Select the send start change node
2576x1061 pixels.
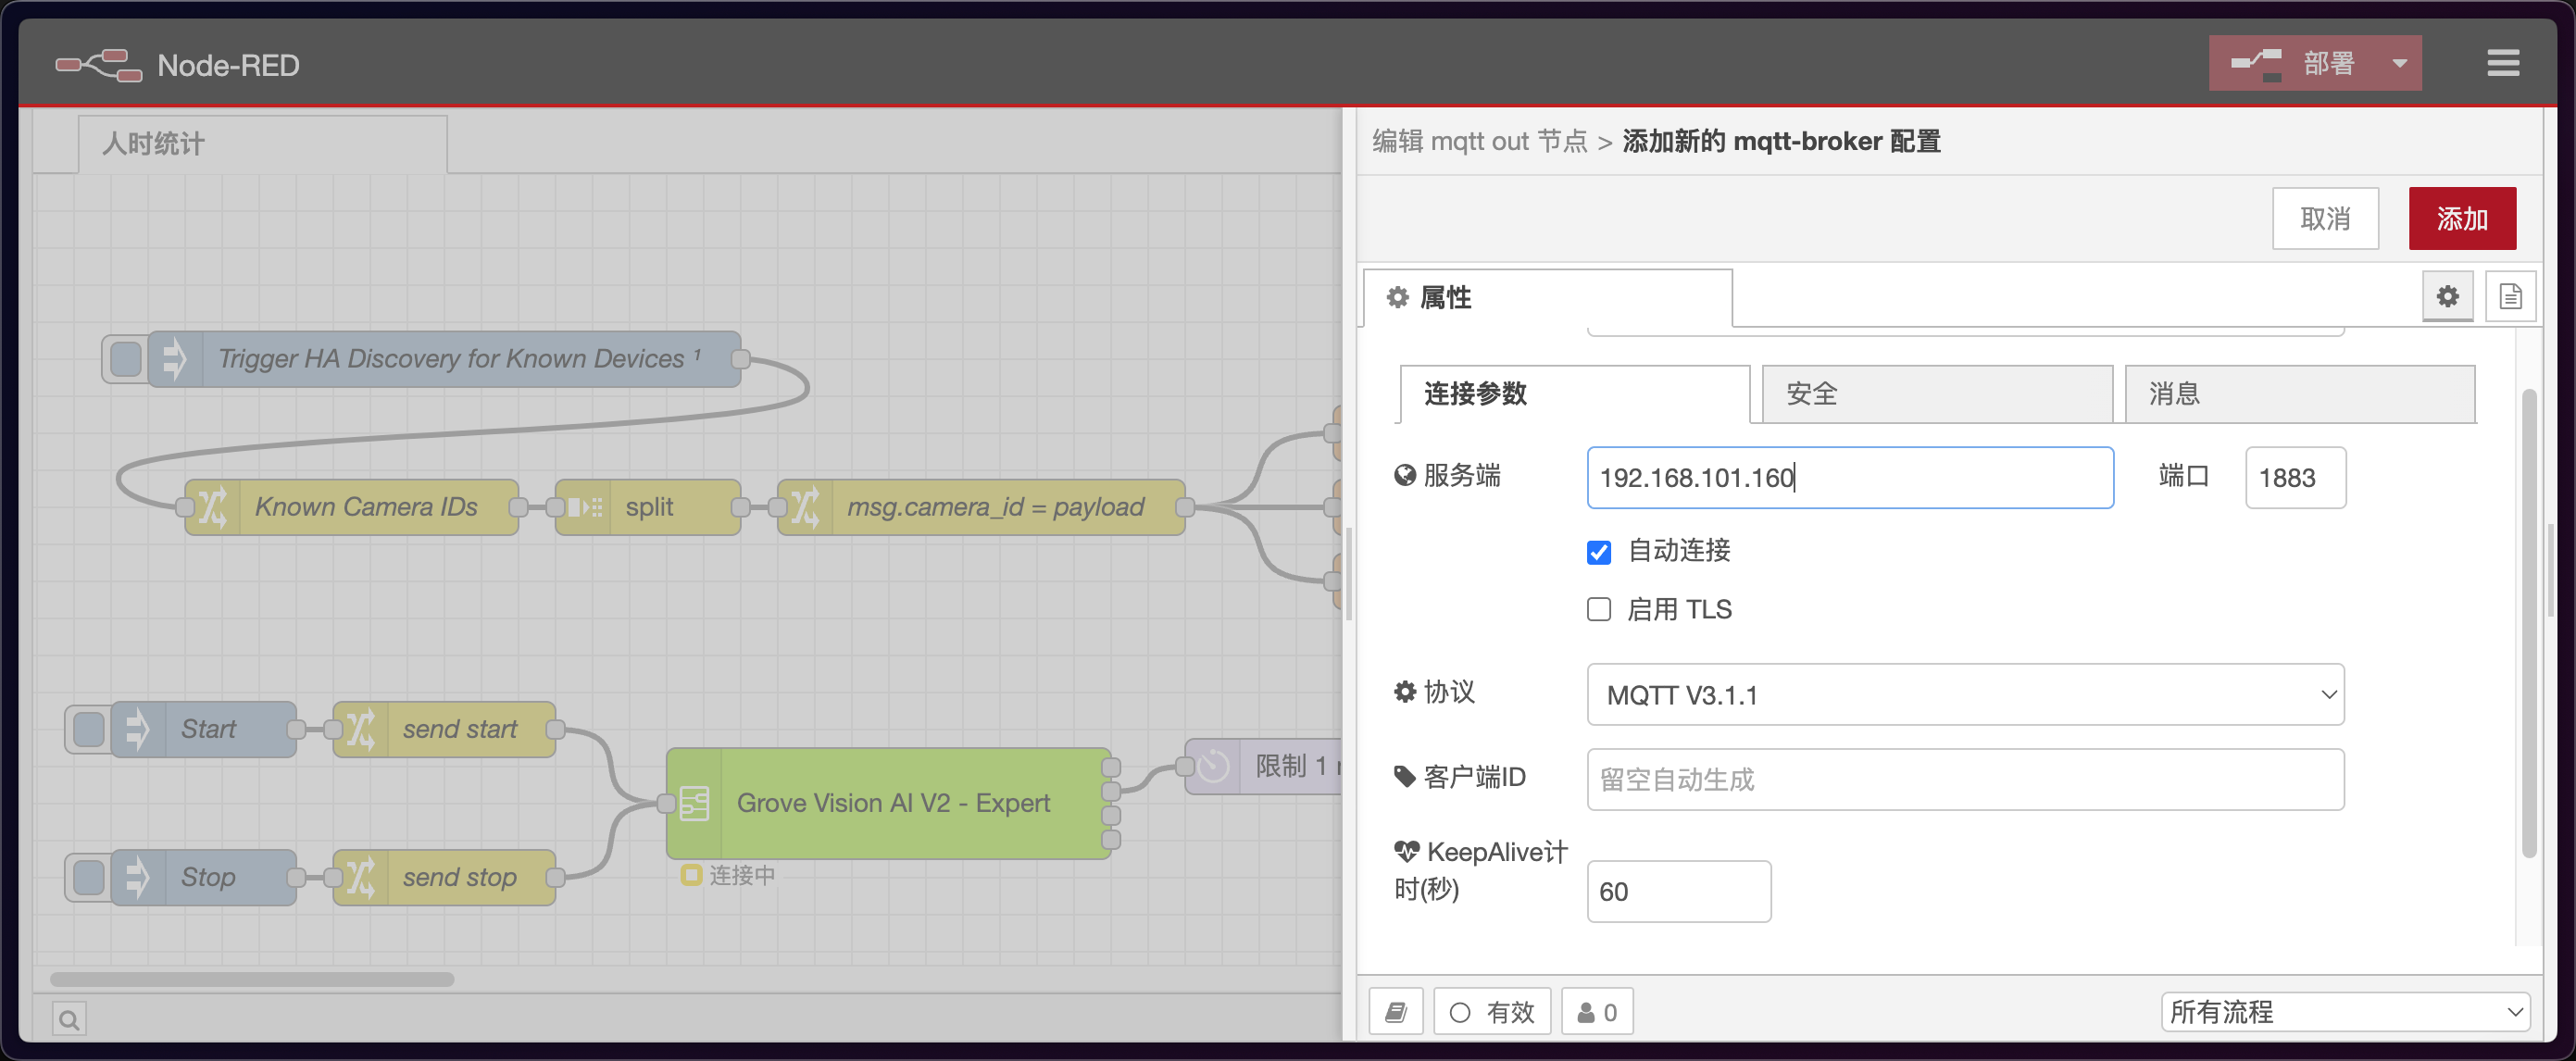(x=444, y=729)
